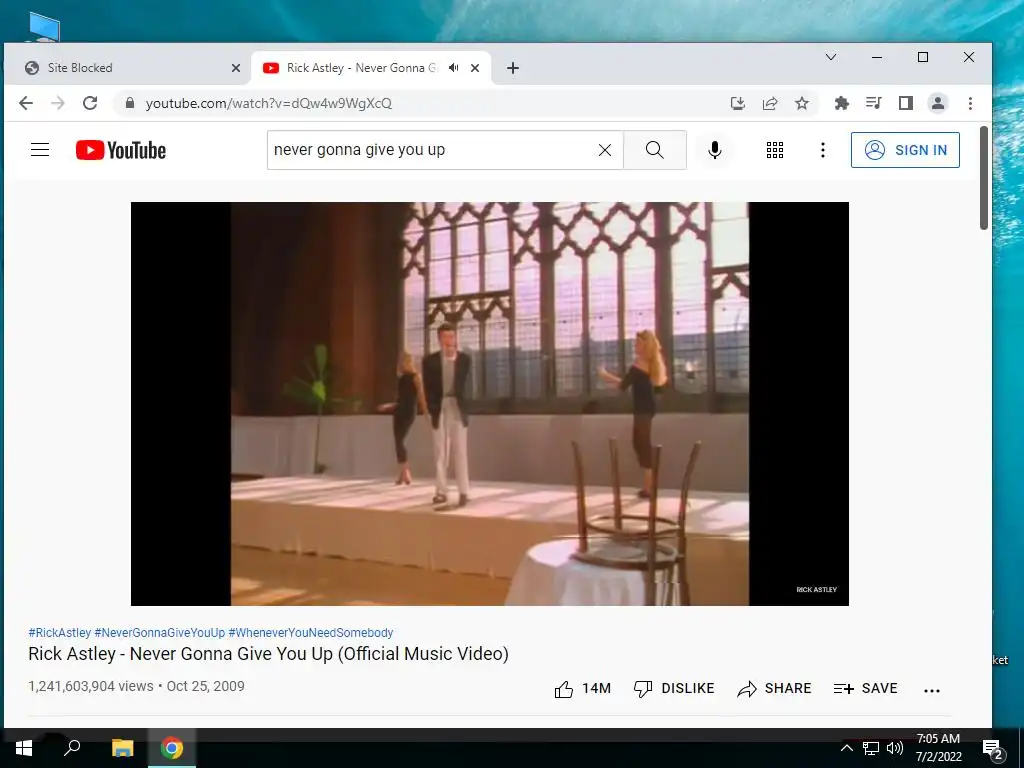Open more actions ellipsis below video

point(932,690)
